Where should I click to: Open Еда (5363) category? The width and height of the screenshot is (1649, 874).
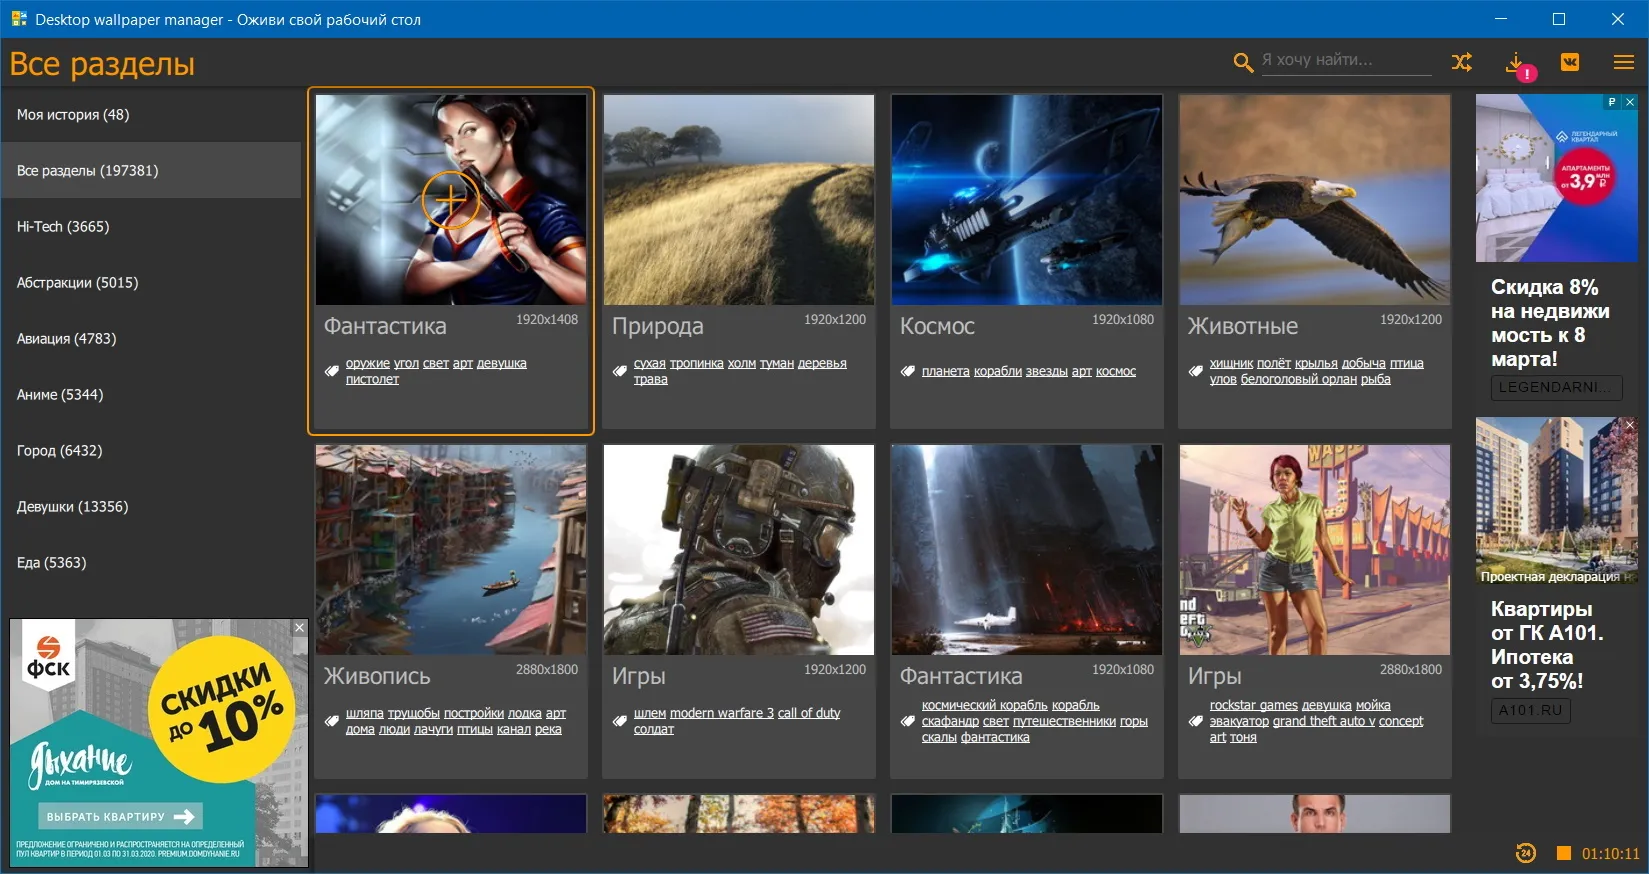click(151, 562)
